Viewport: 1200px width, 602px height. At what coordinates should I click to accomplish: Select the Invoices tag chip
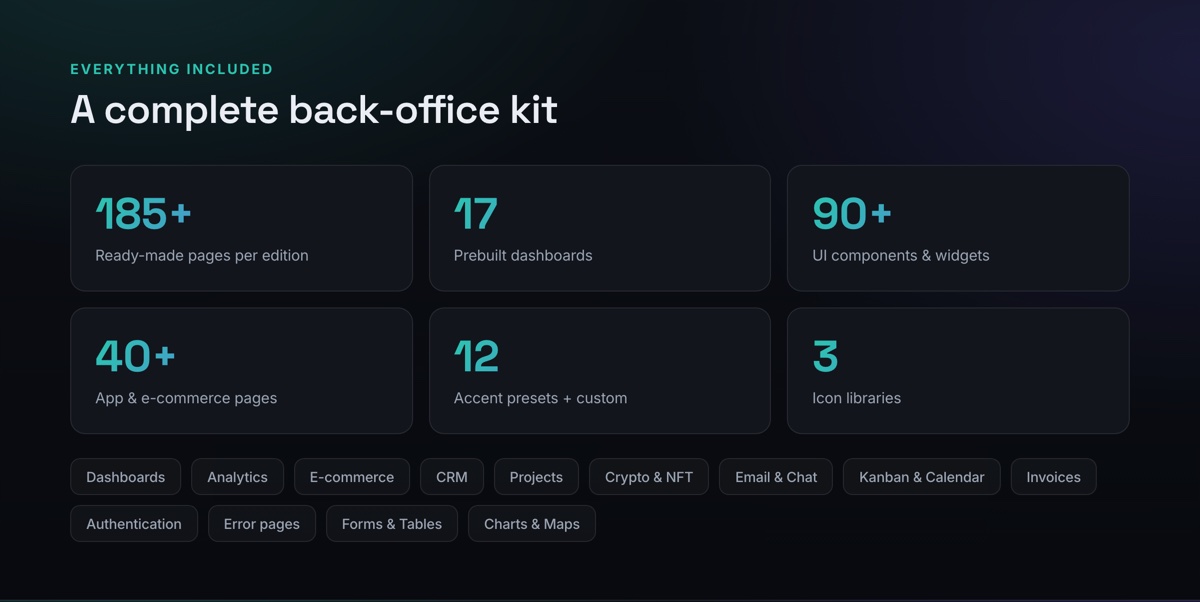pos(1054,477)
